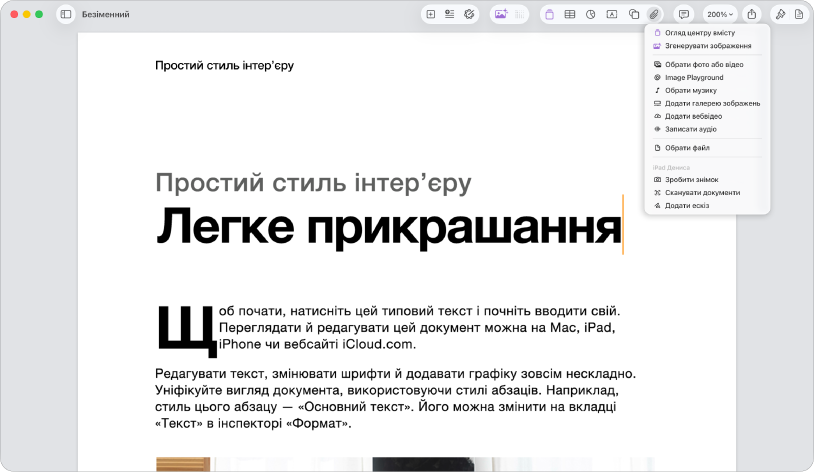Image resolution: width=814 pixels, height=473 pixels.
Task: Click the large drop cap letter 'Щ'
Action: coord(186,331)
